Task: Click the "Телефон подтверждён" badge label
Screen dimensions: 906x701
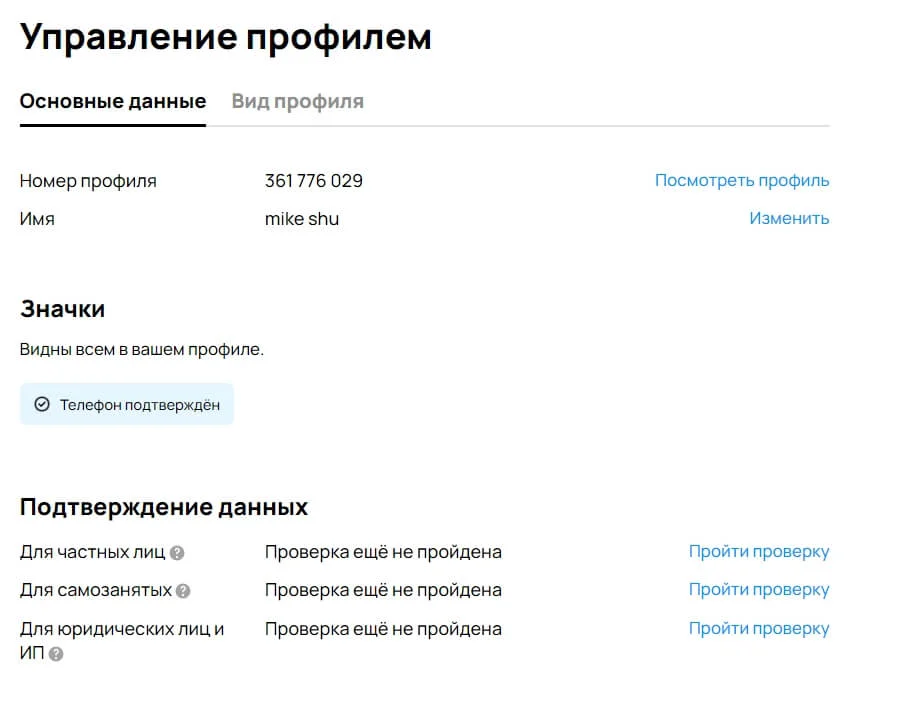Action: point(139,405)
